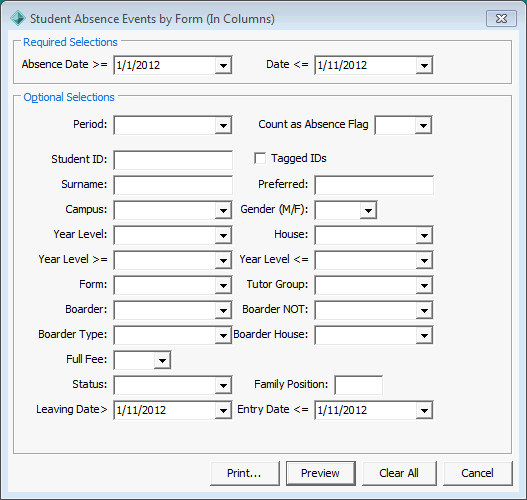Open the Full Fee dropdown
The image size is (527, 500).
coord(162,360)
